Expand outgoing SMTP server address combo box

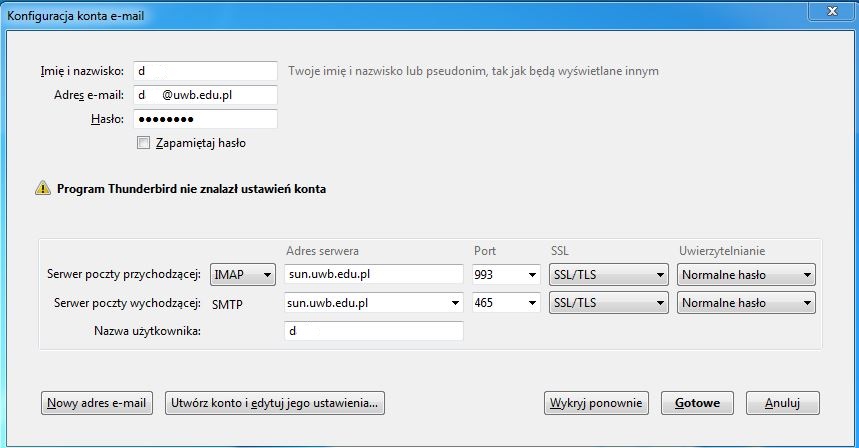tap(455, 302)
